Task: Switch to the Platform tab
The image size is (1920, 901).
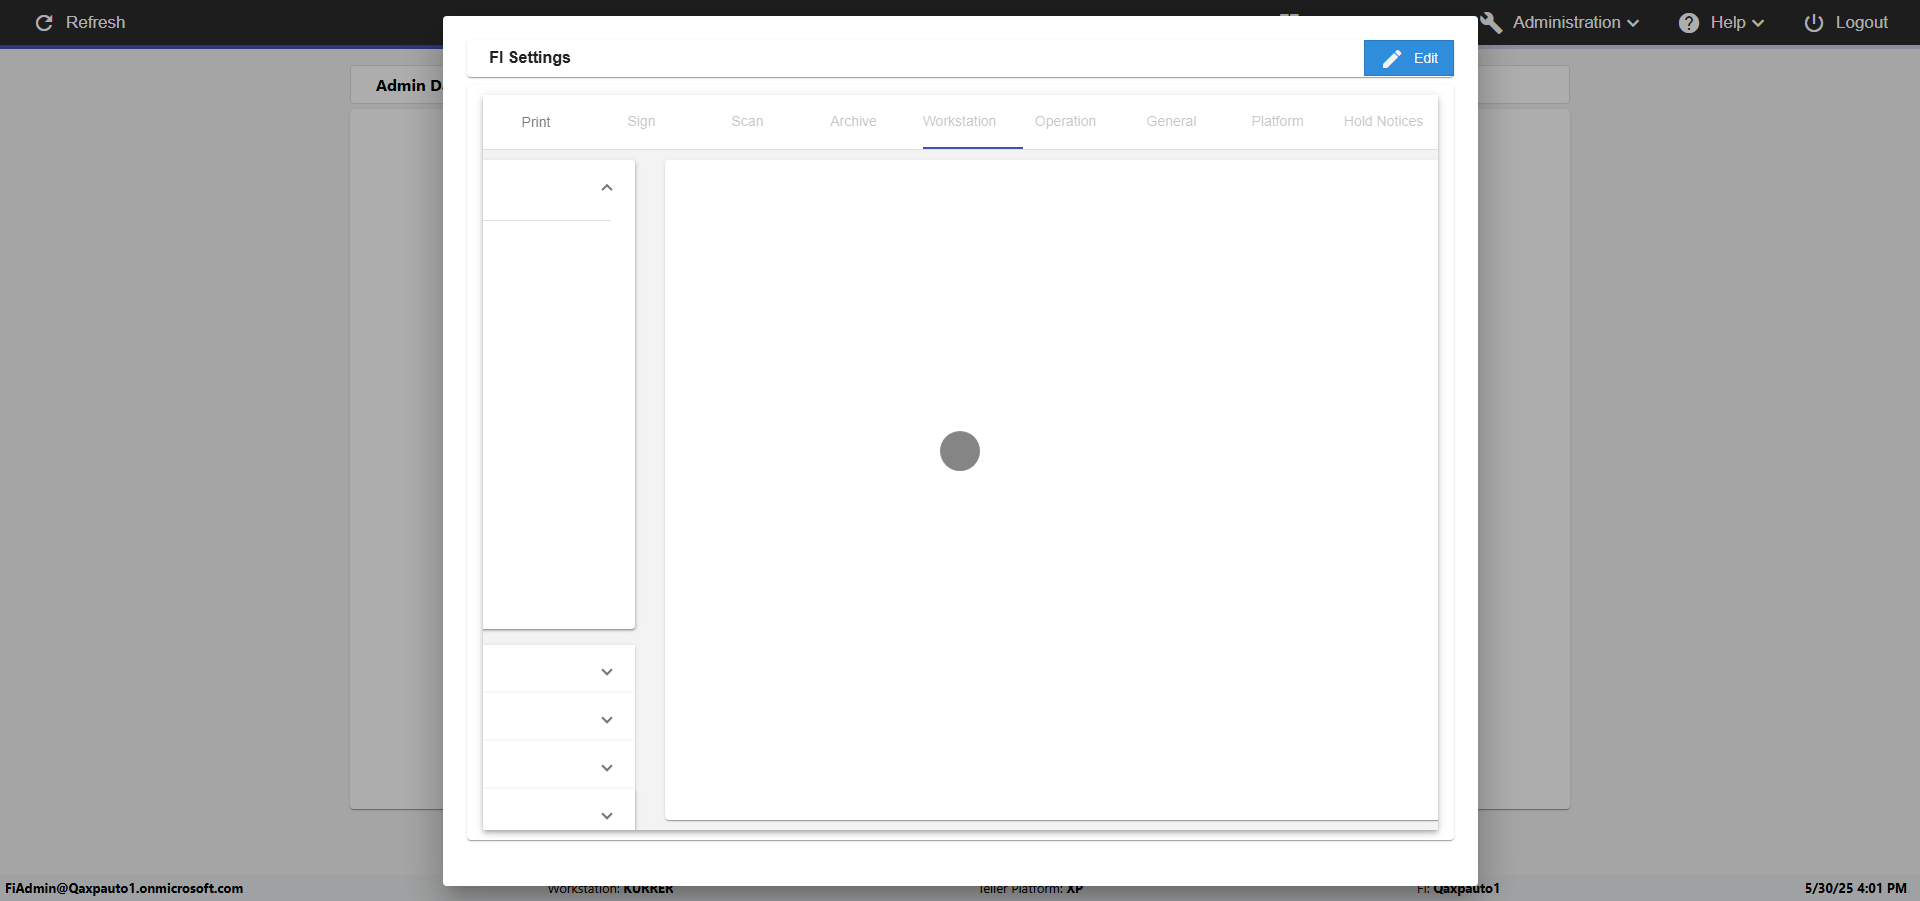Action: (x=1277, y=122)
